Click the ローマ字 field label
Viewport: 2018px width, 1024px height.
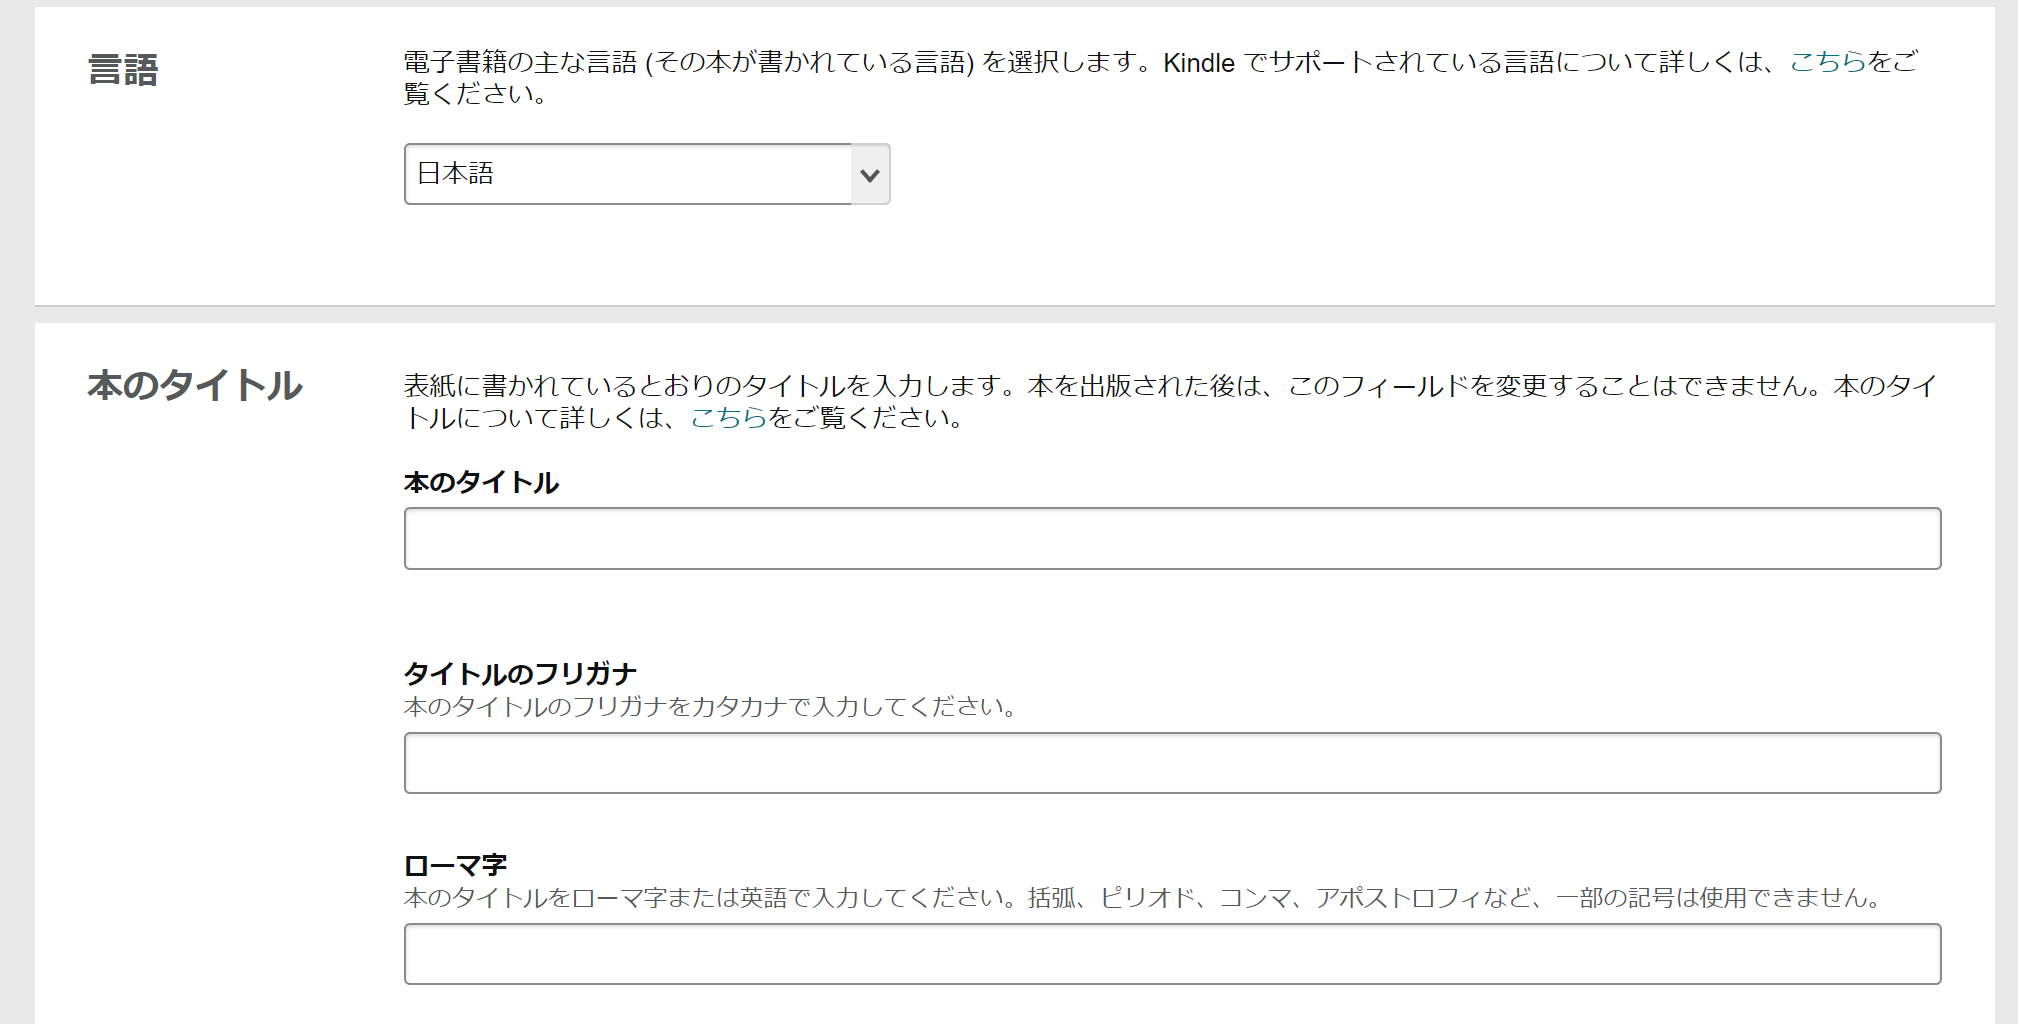pyautogui.click(x=455, y=865)
